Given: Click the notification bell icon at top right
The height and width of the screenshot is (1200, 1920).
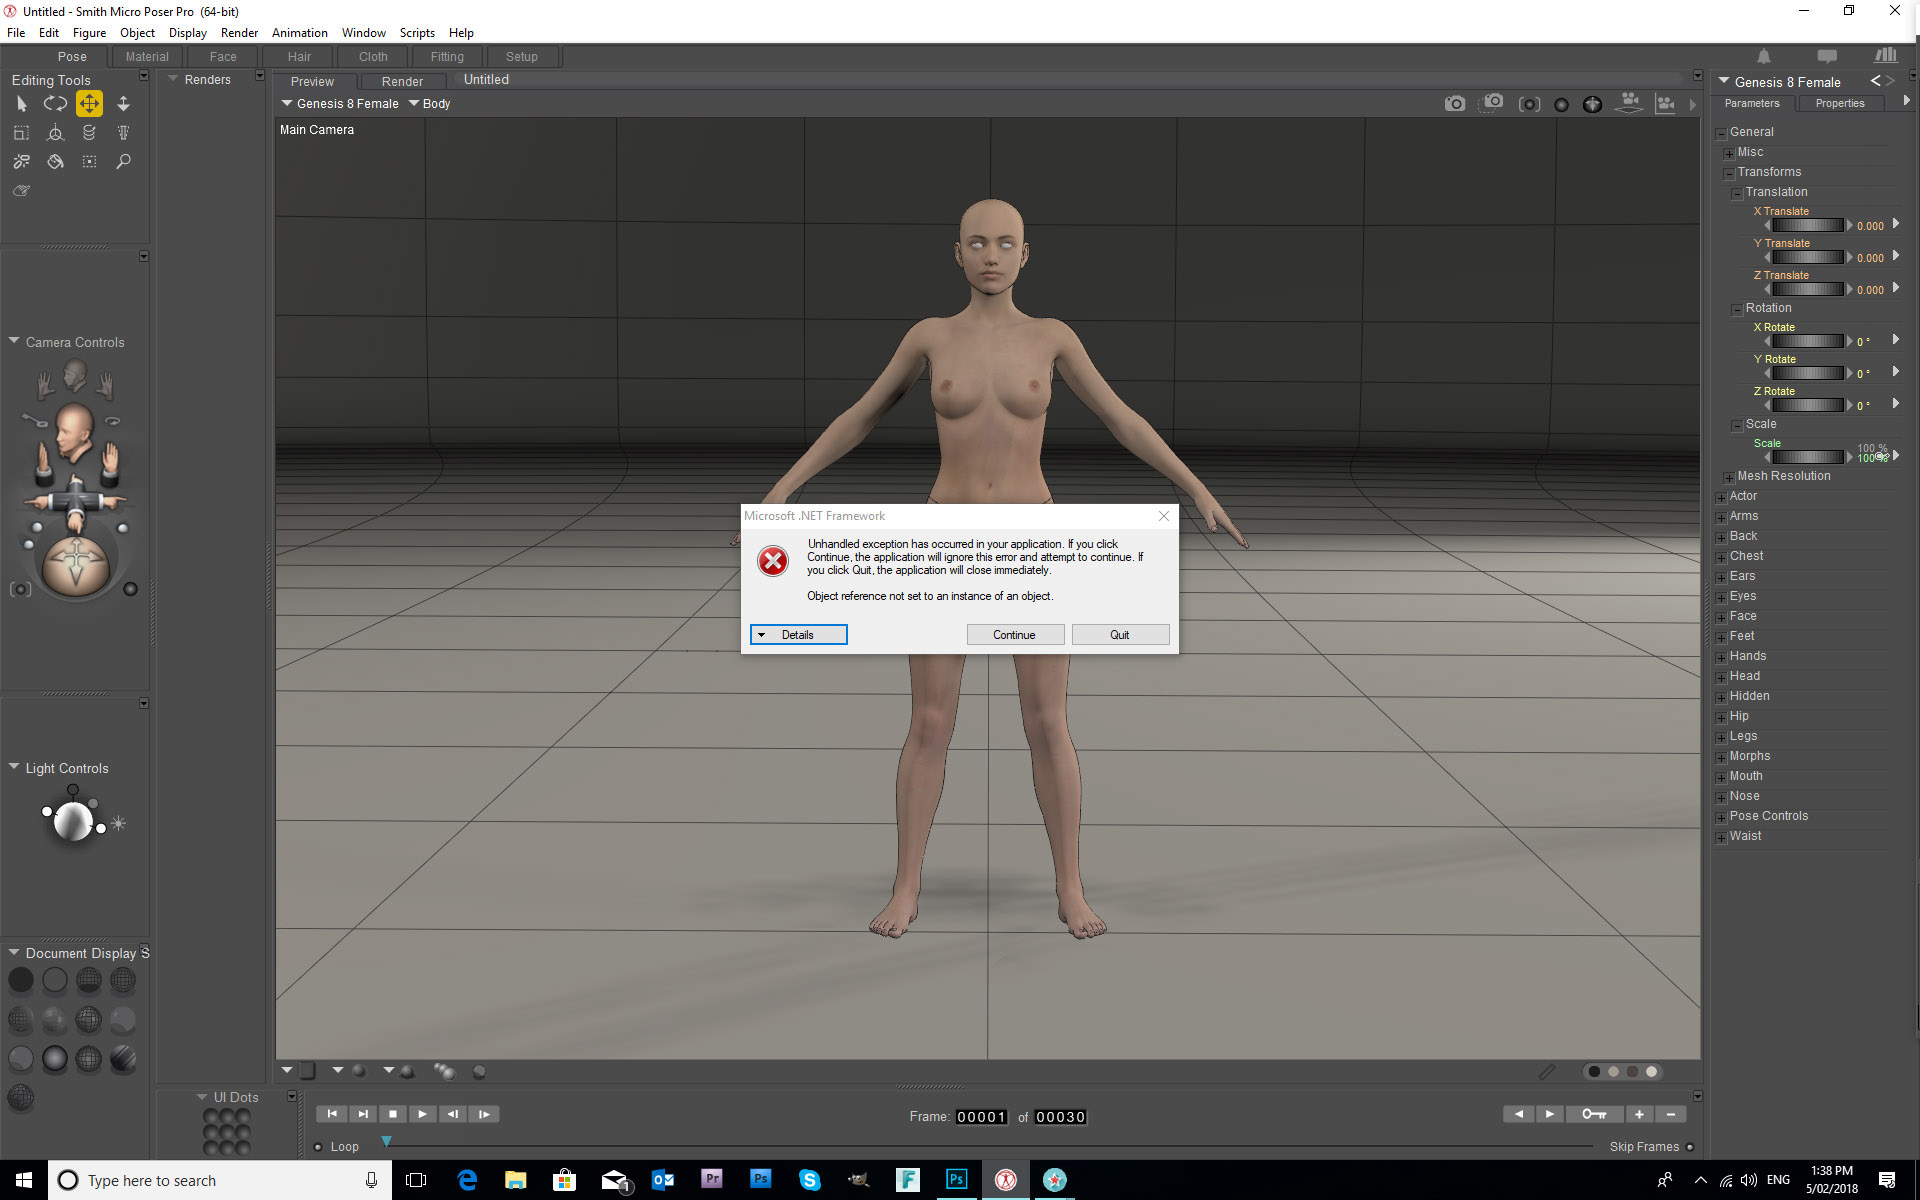Looking at the screenshot, I should [x=1764, y=57].
